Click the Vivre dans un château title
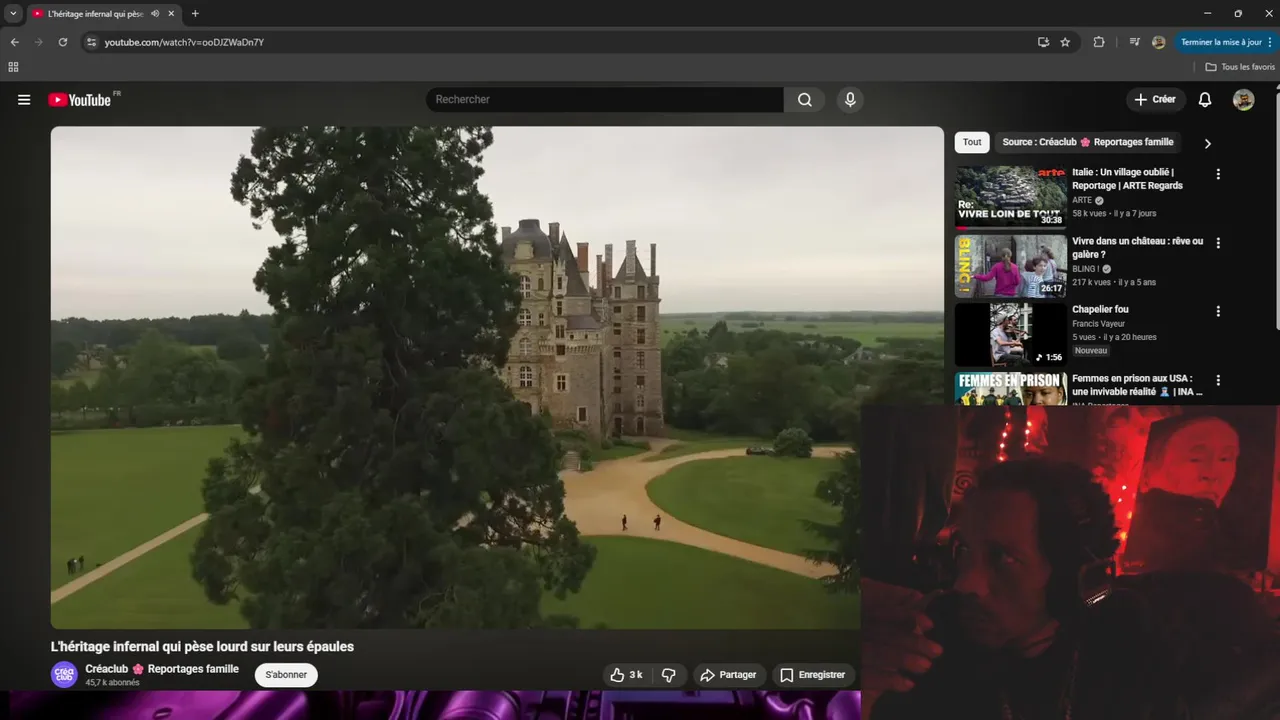 [x=1138, y=248]
